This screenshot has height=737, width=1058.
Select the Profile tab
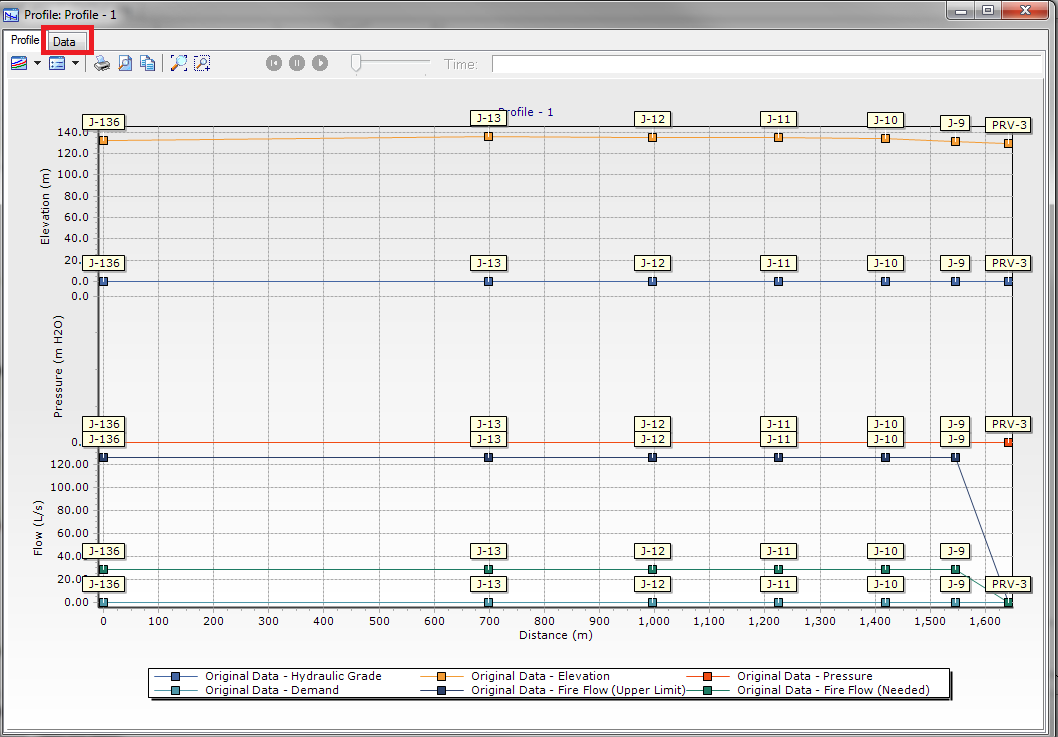(x=25, y=40)
